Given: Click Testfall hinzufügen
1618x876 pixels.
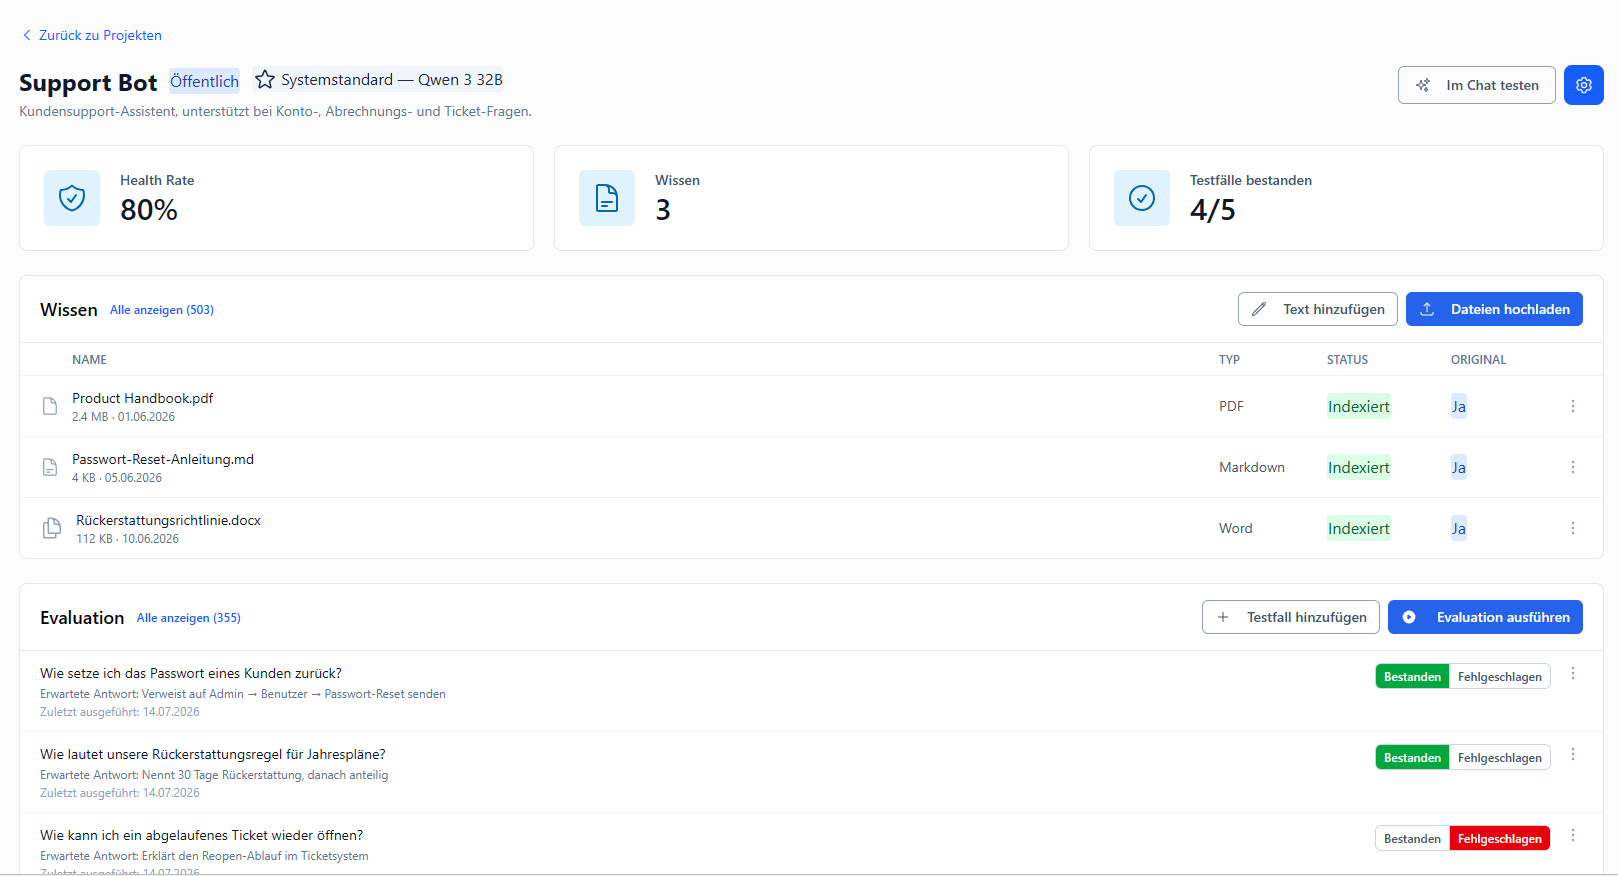Looking at the screenshot, I should coord(1290,617).
